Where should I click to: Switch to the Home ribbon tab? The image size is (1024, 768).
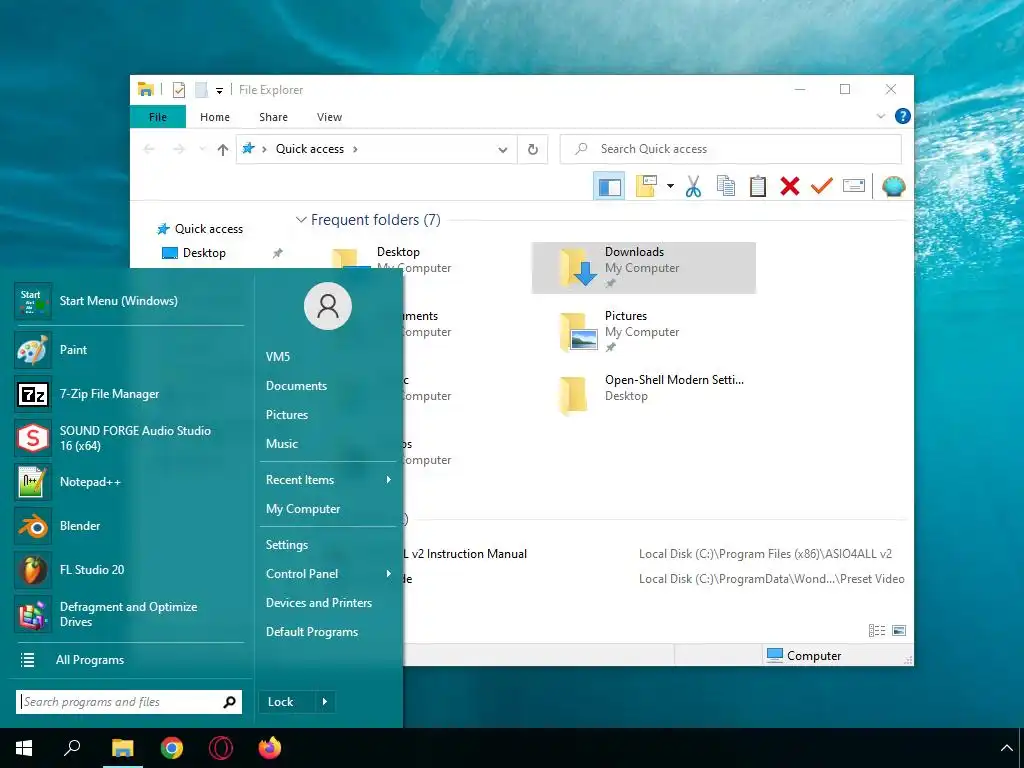(215, 117)
